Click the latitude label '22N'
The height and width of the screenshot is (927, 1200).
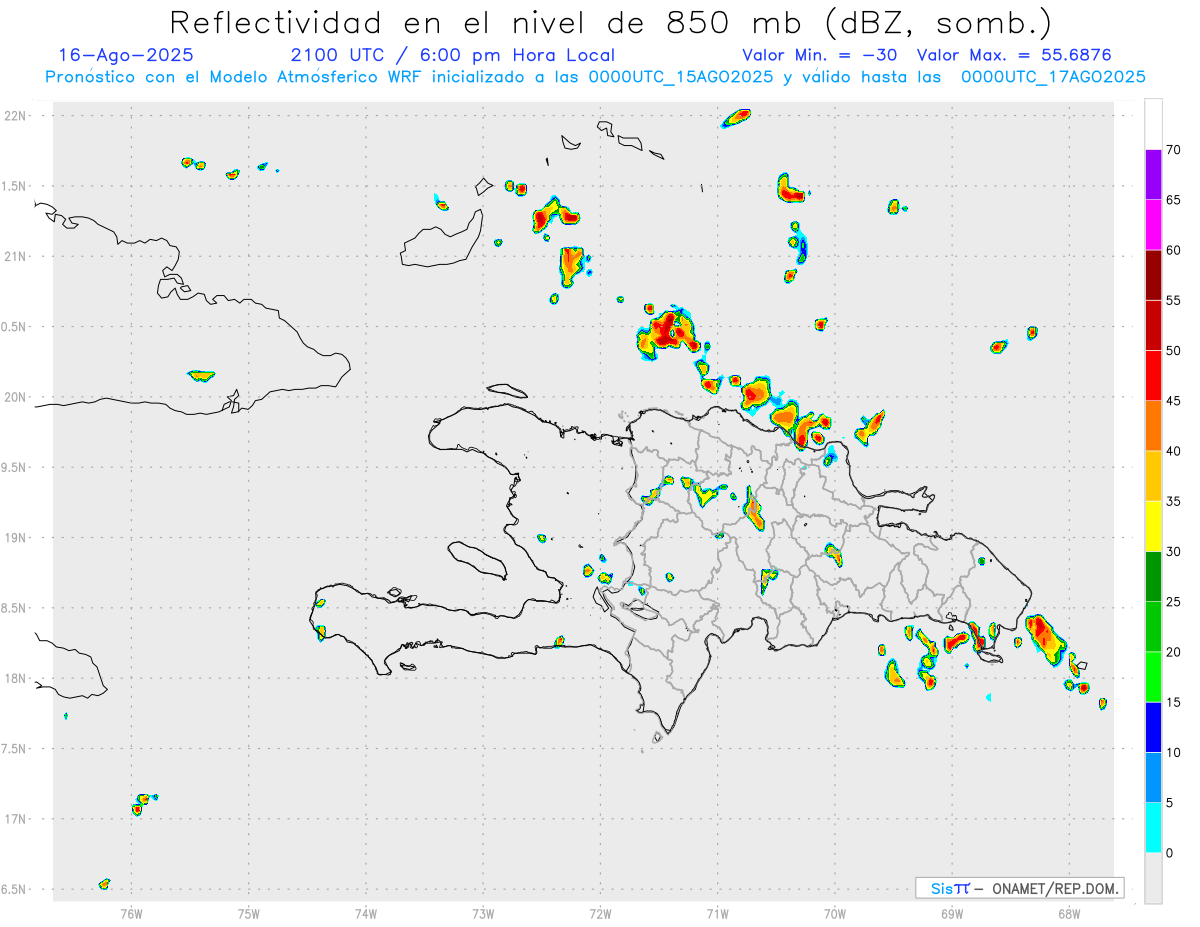16,116
